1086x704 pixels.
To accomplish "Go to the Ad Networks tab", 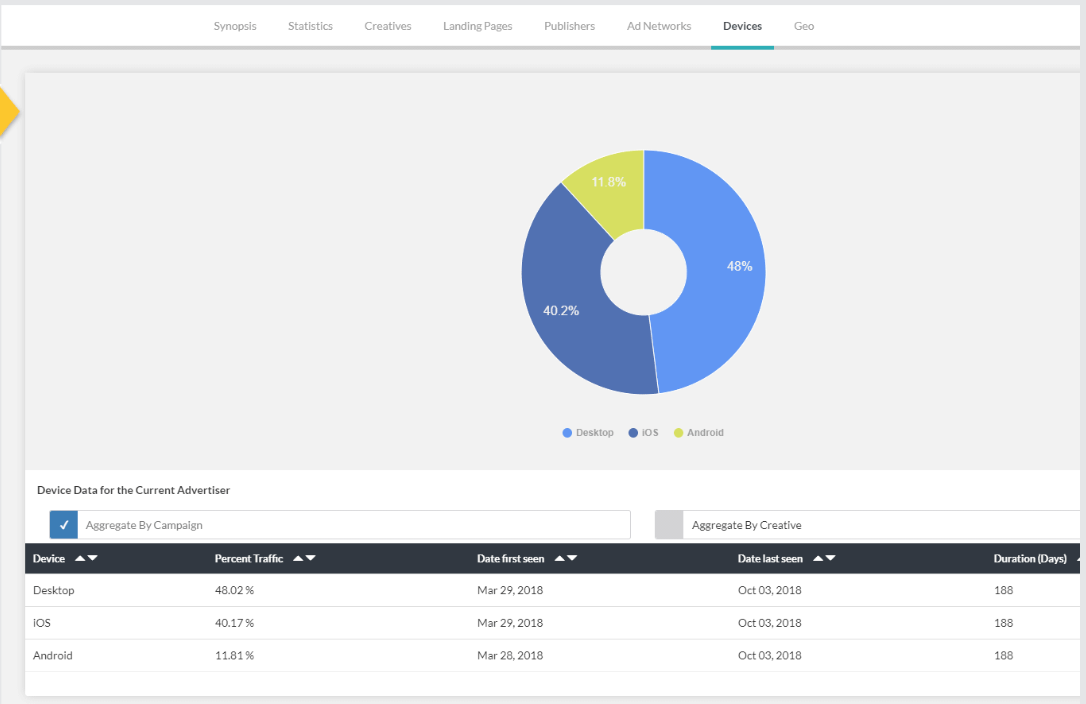I will click(x=659, y=26).
